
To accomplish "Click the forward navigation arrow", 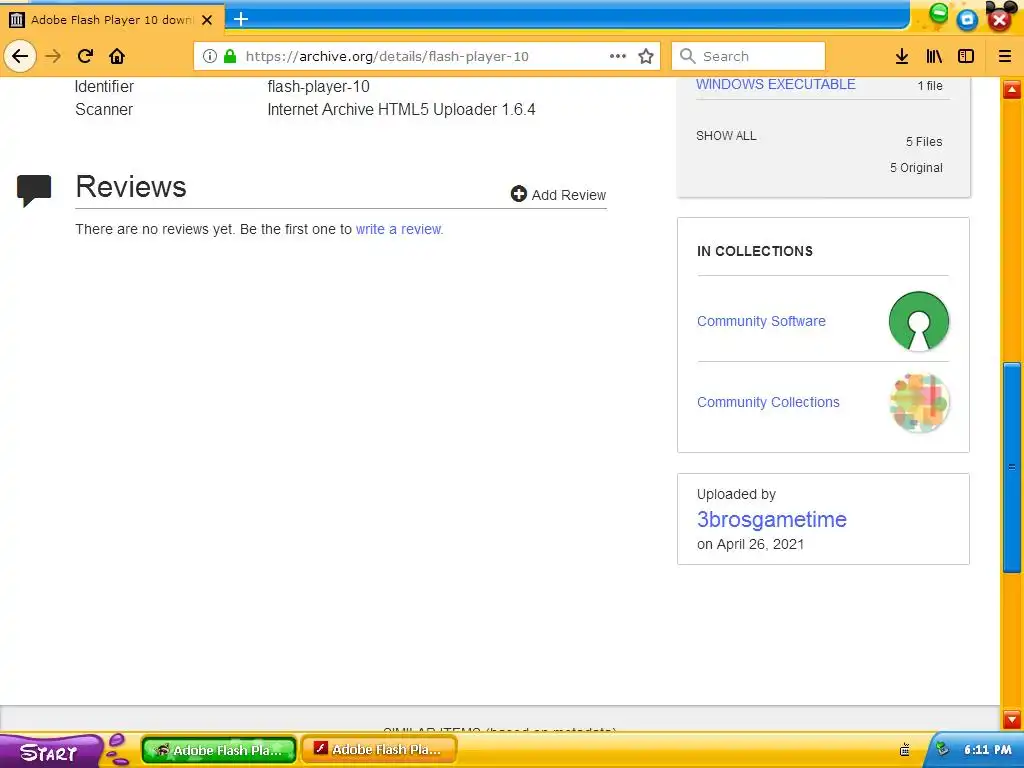I will [53, 56].
